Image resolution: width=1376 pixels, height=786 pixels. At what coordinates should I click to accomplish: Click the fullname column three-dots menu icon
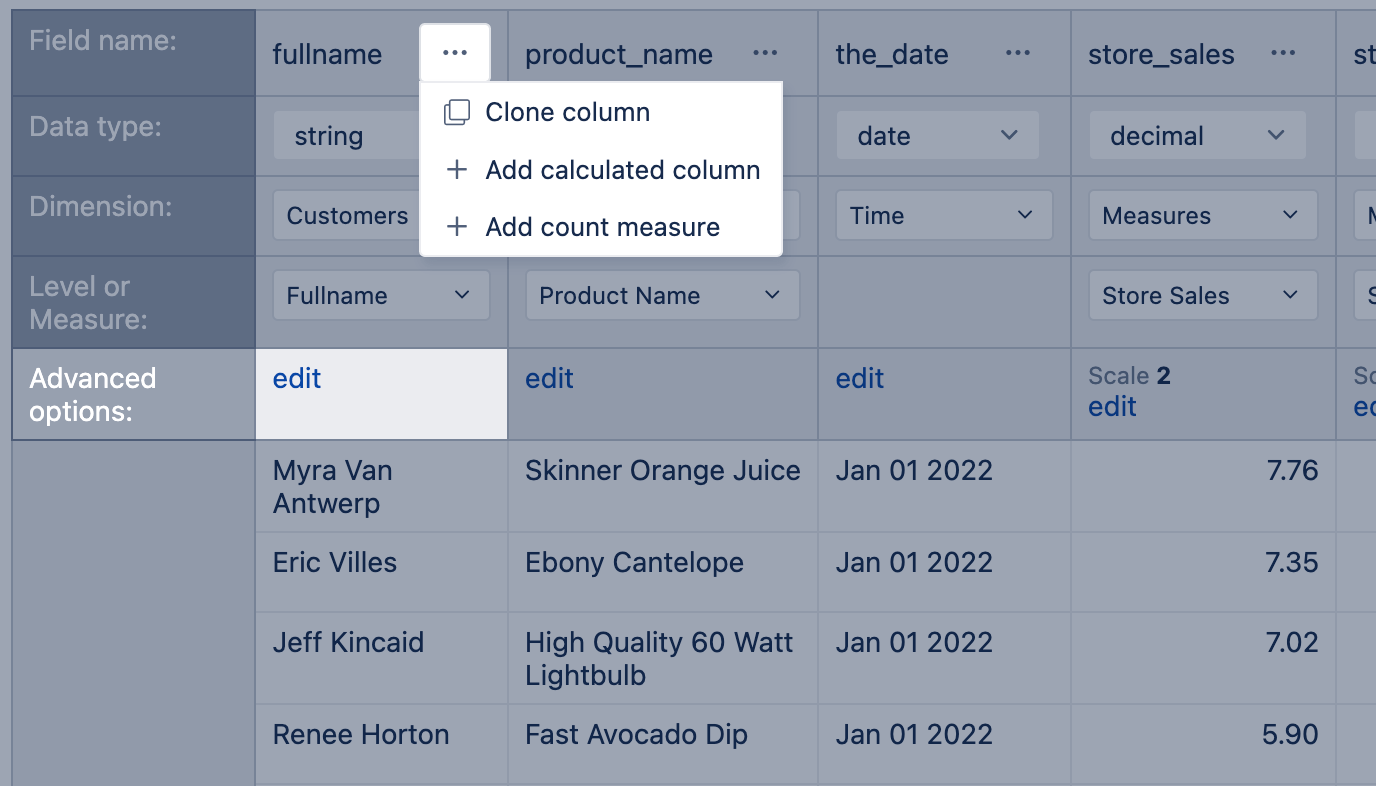[455, 53]
